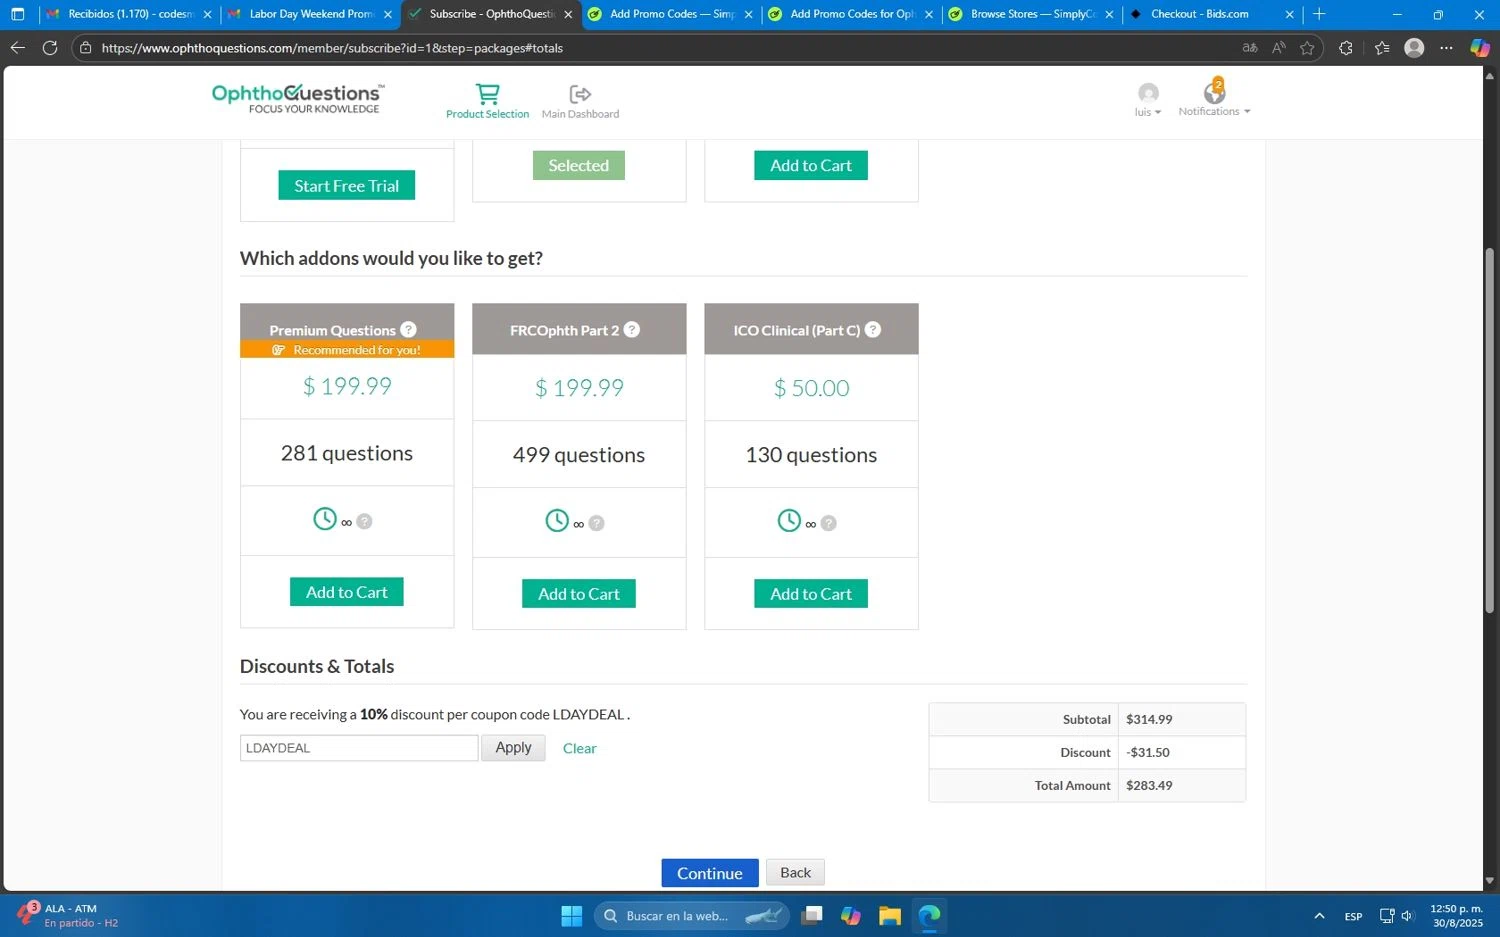Open File Explorer from taskbar
Screen dimensions: 1500x937
(890, 916)
